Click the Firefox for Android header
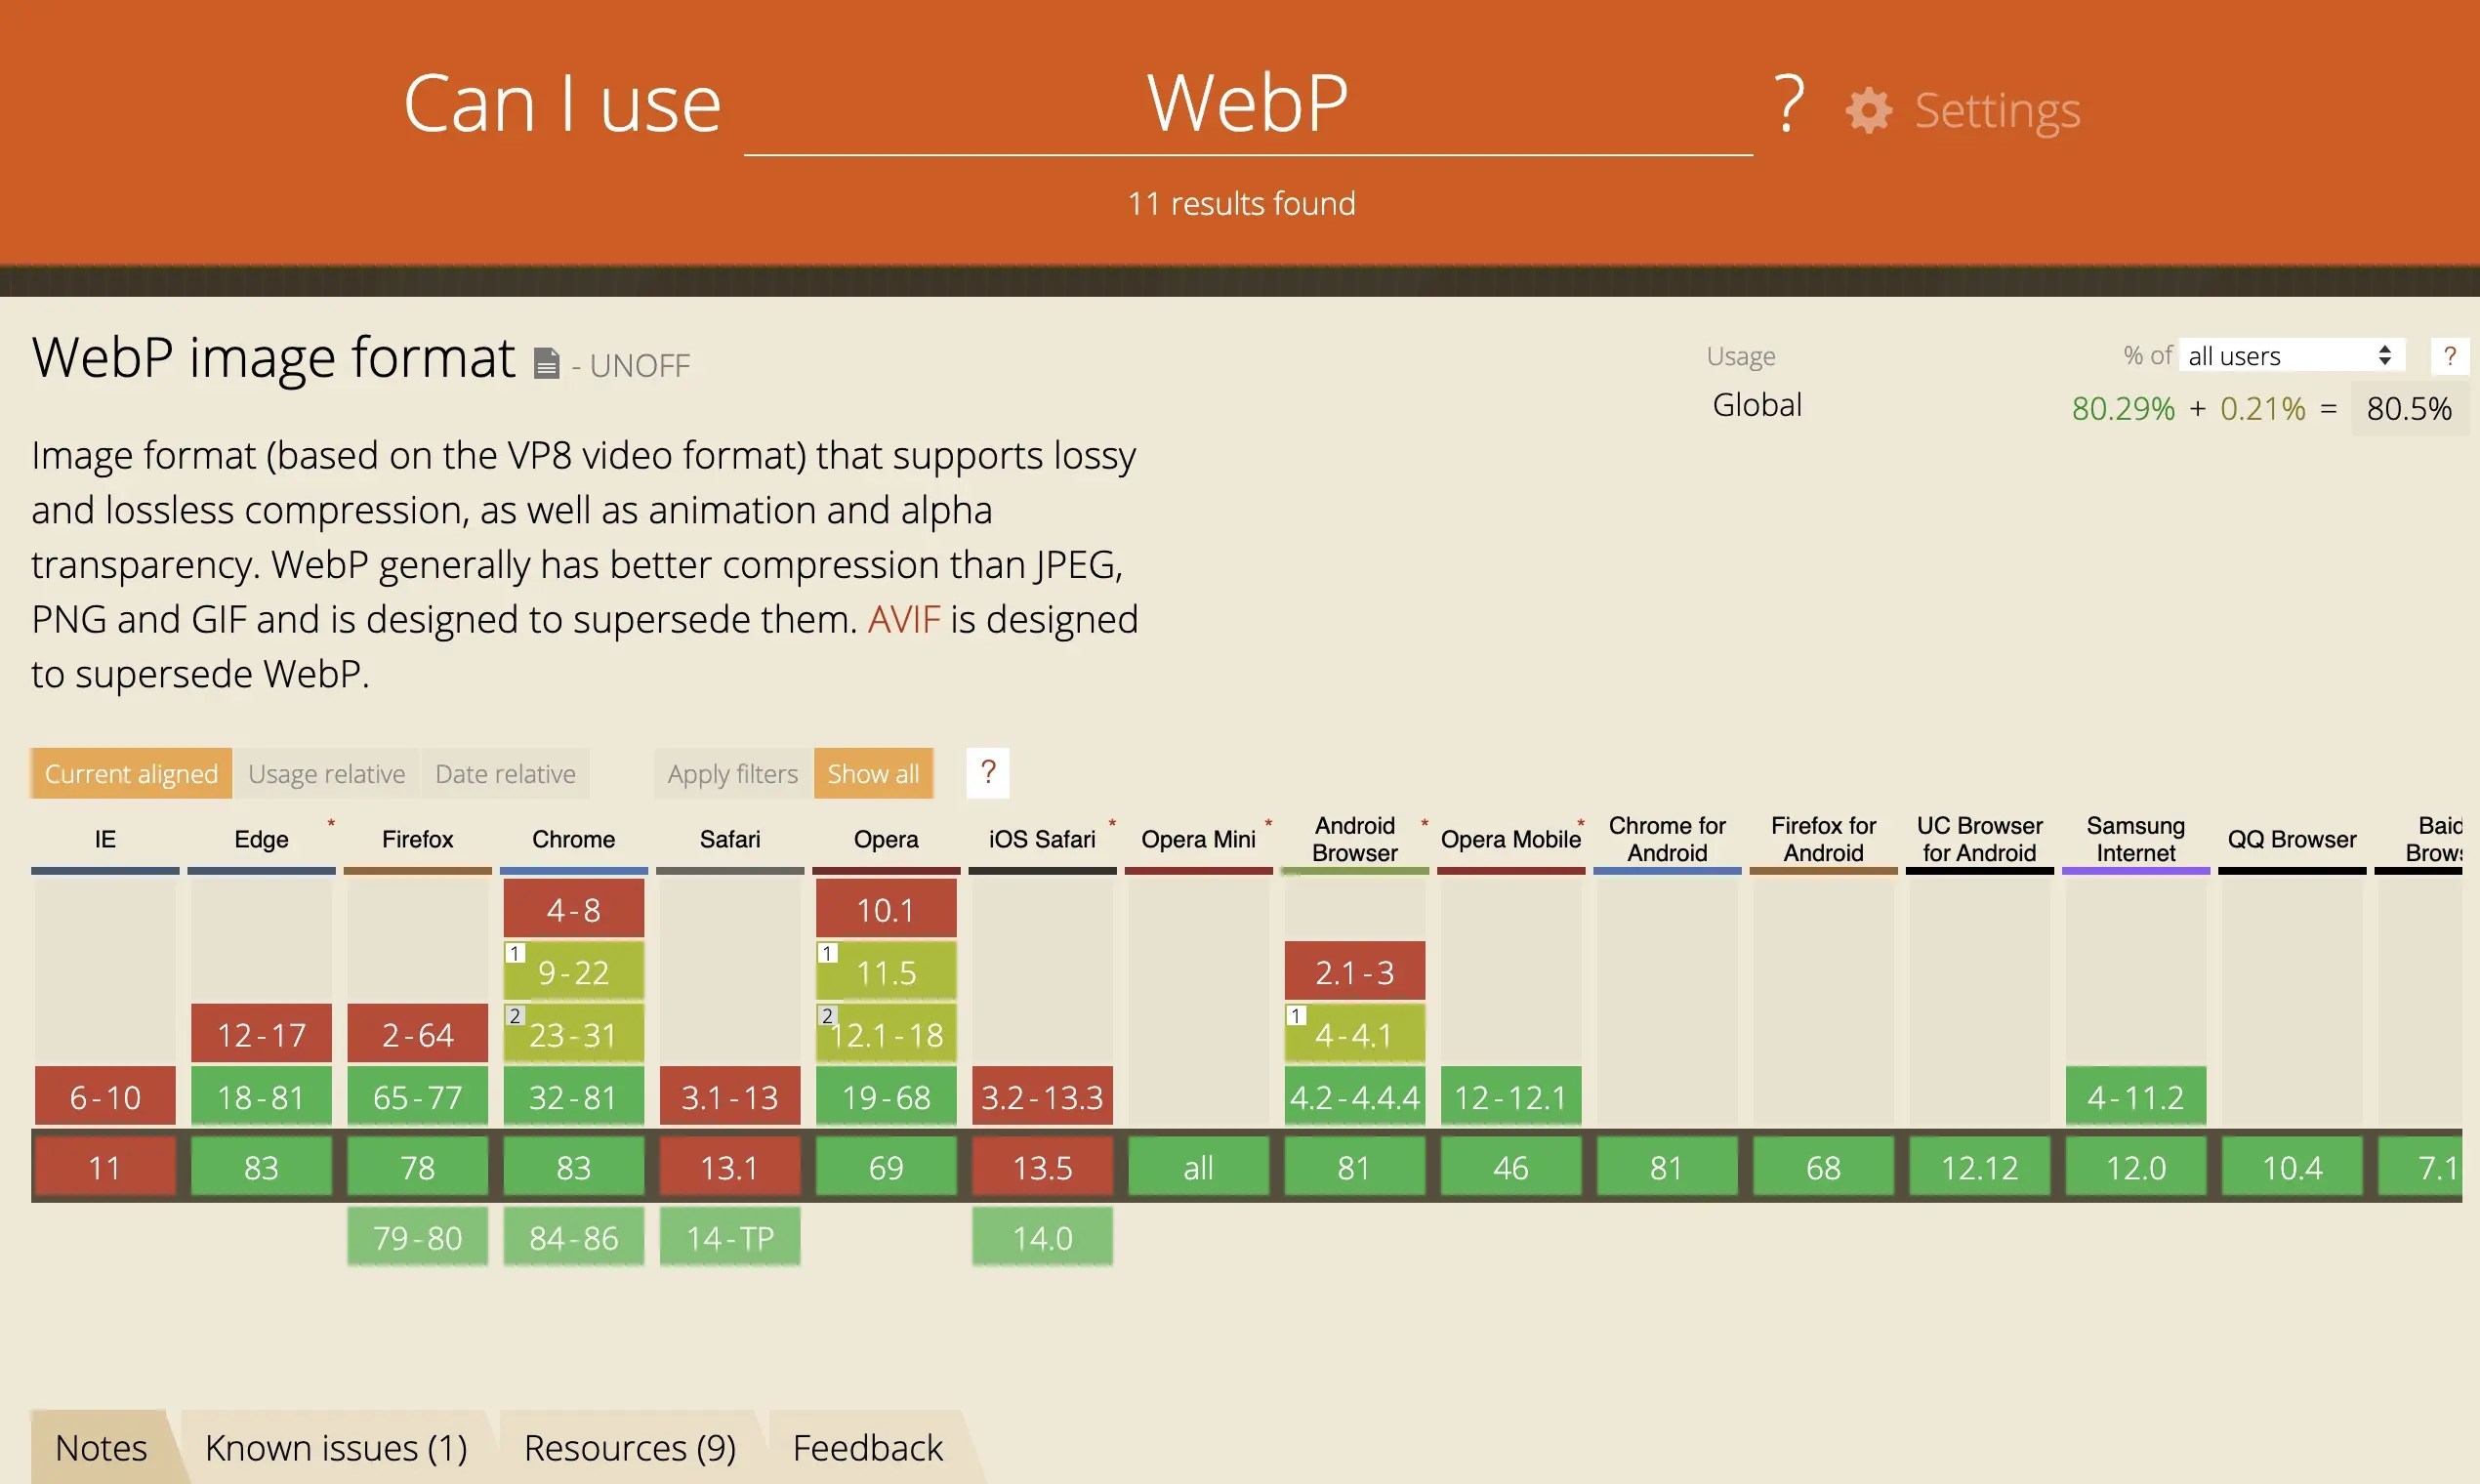2480x1484 pixels. [1823, 839]
